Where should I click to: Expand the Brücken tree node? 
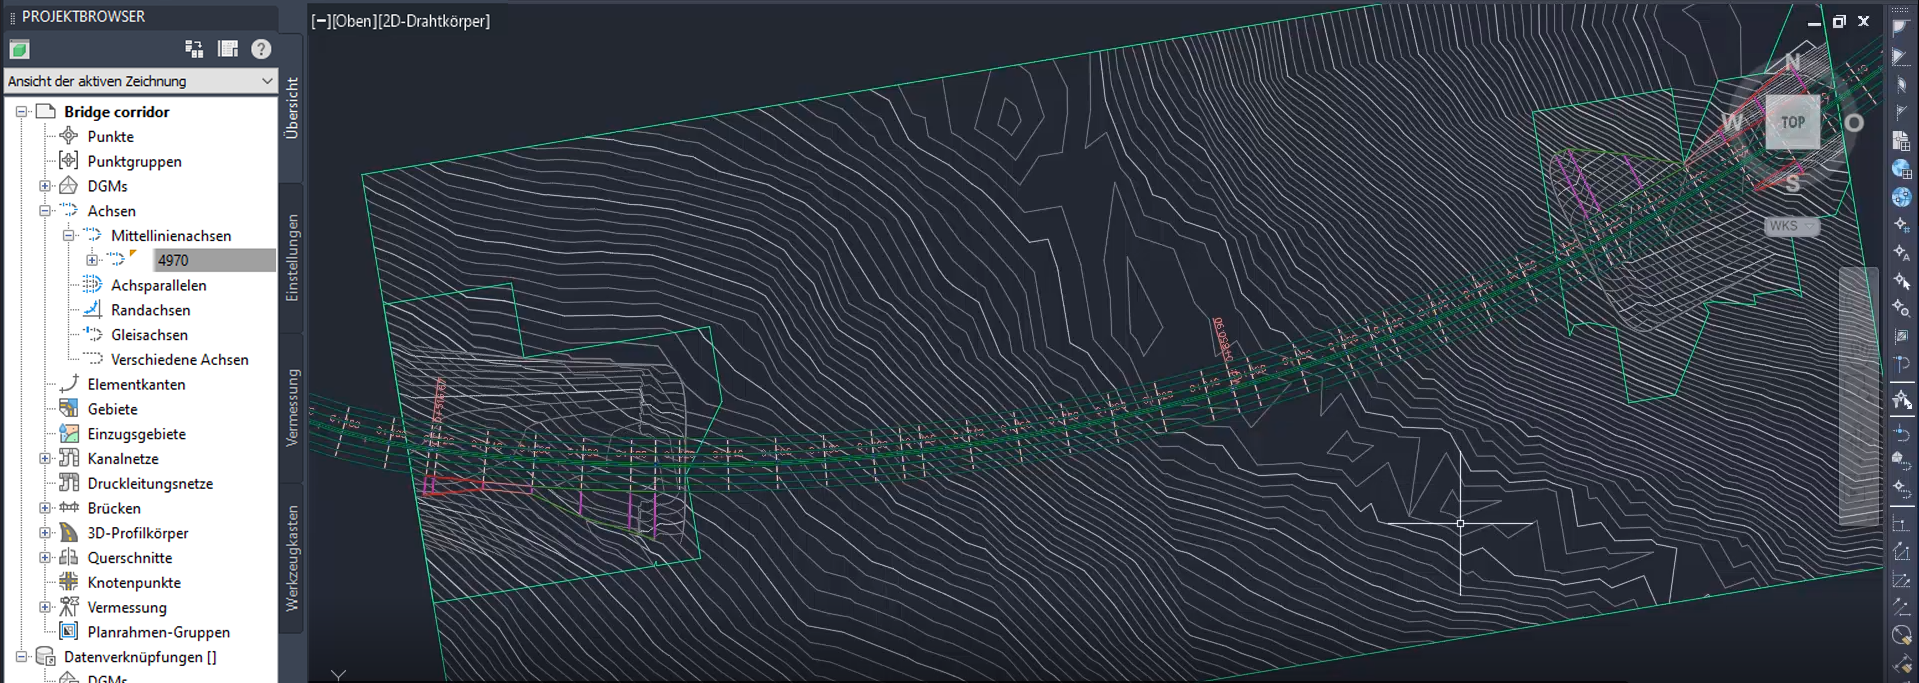click(x=45, y=508)
